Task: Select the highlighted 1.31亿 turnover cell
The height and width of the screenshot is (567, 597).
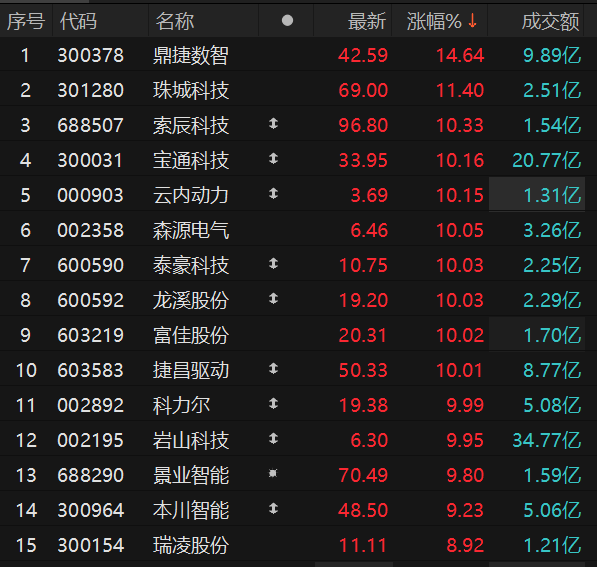Action: (537, 194)
